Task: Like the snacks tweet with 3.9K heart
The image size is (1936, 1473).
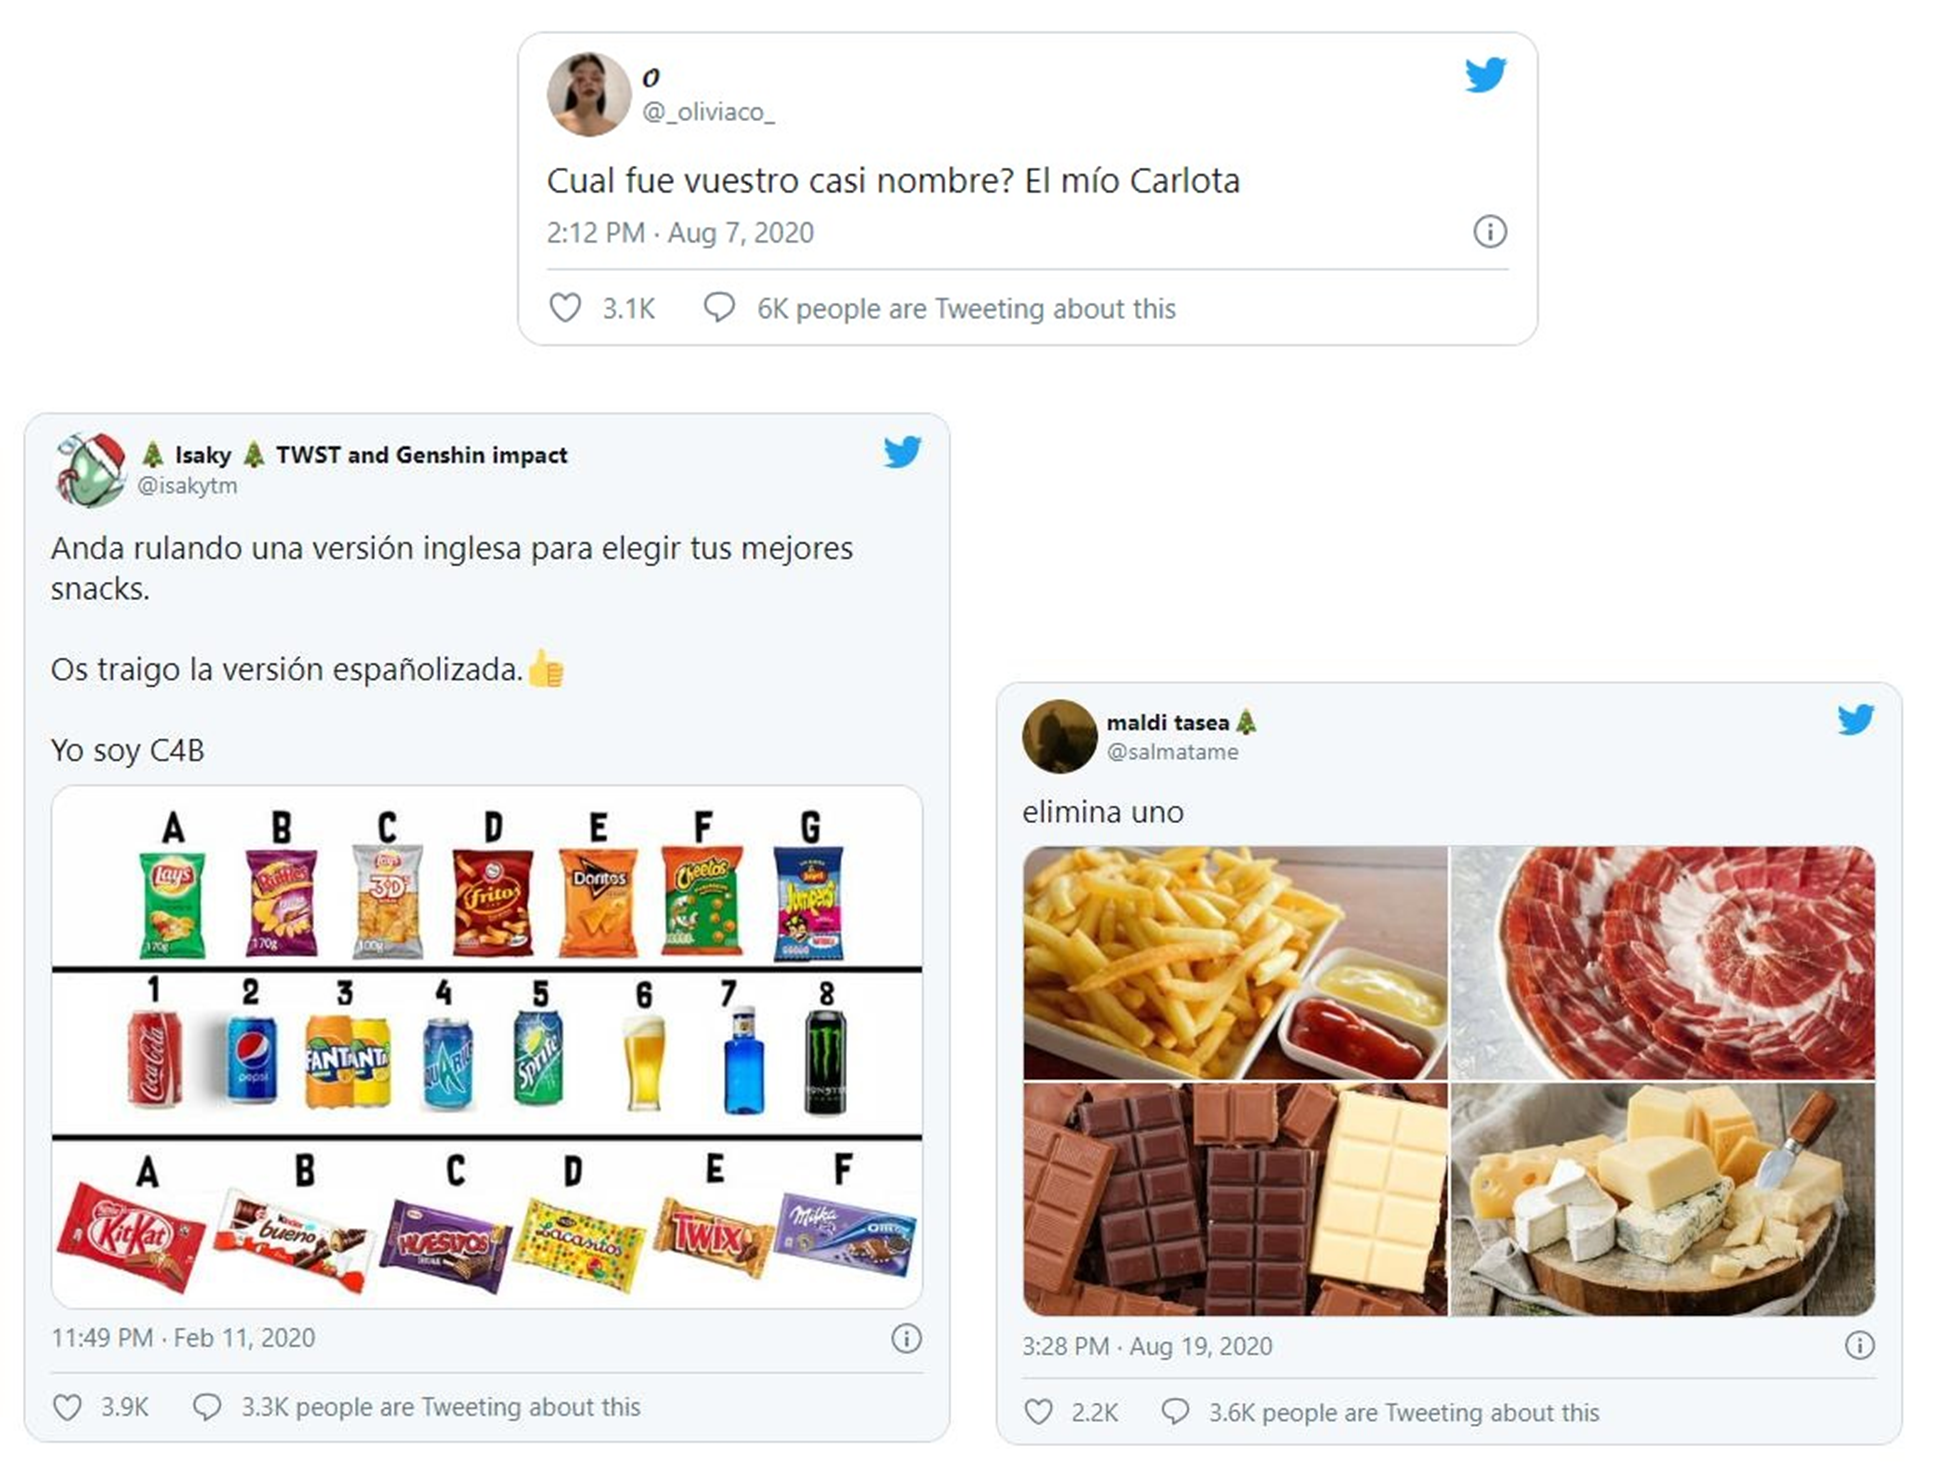Action: pyautogui.click(x=67, y=1407)
